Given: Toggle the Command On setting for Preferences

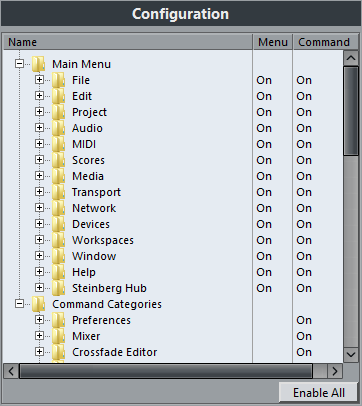Looking at the screenshot, I should (304, 320).
